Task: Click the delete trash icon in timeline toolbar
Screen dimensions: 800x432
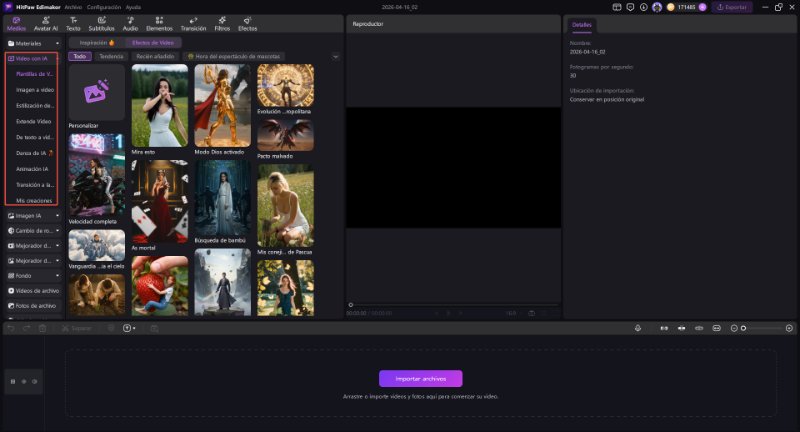Action: (x=42, y=328)
